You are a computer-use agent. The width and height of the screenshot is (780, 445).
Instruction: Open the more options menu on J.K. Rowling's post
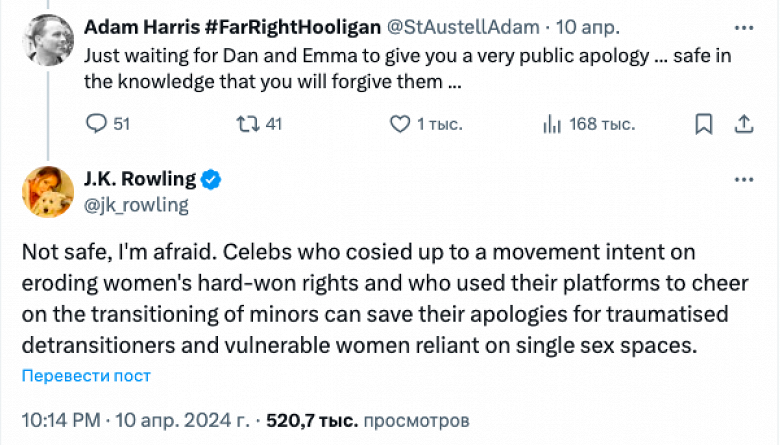tap(744, 180)
